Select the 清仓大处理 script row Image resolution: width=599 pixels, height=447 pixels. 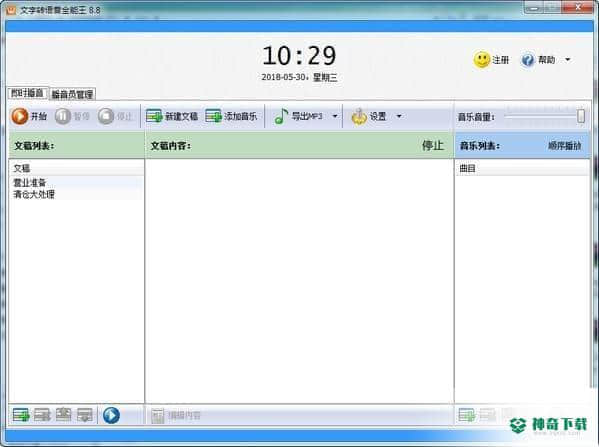[x=76, y=194]
